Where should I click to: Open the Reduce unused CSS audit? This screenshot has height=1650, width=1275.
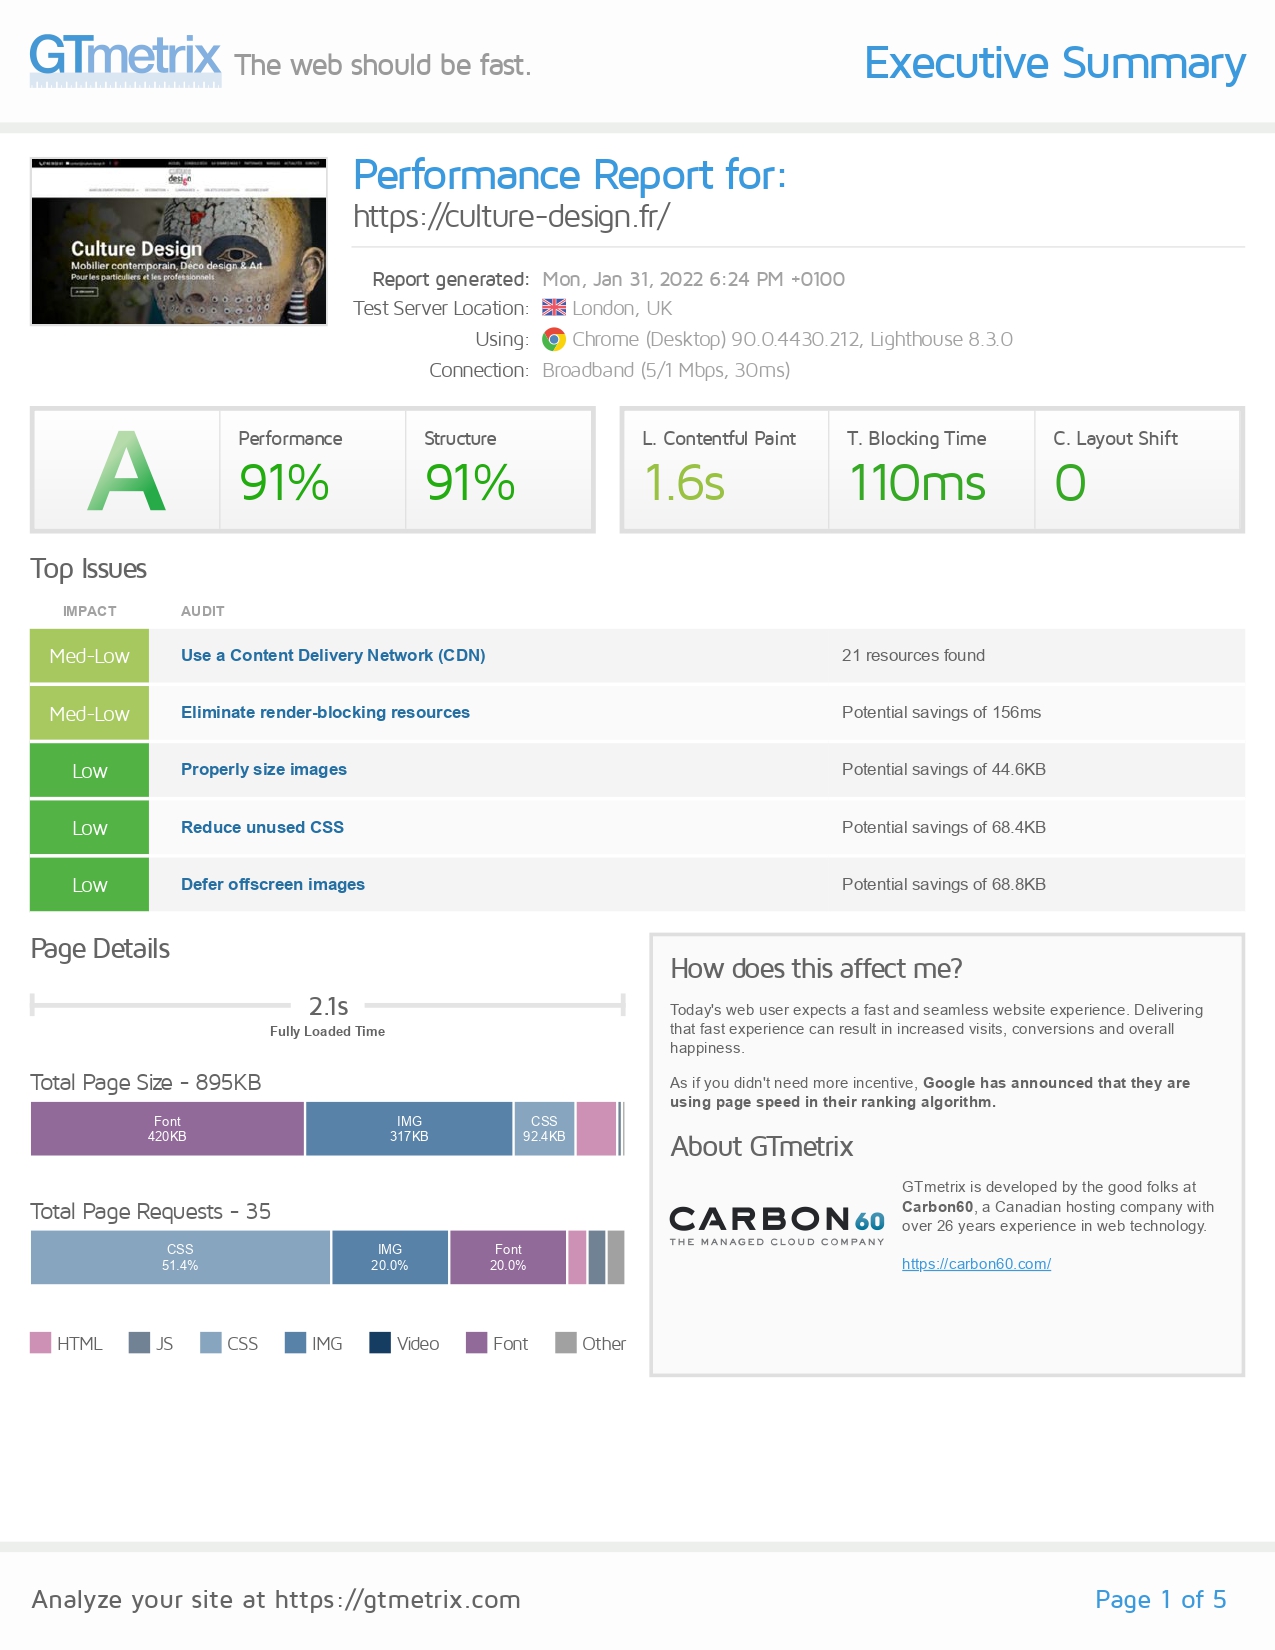pyautogui.click(x=262, y=827)
